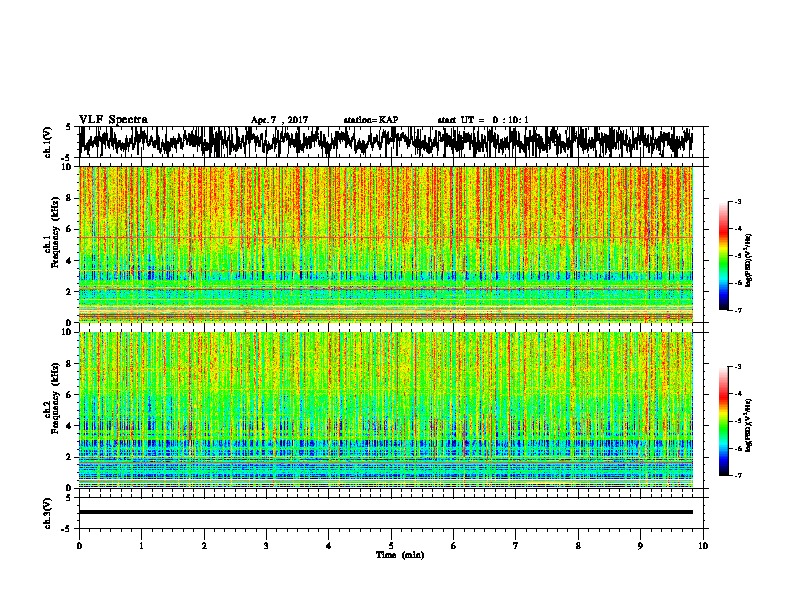Click the "5" minute time axis tick

[x=391, y=546]
